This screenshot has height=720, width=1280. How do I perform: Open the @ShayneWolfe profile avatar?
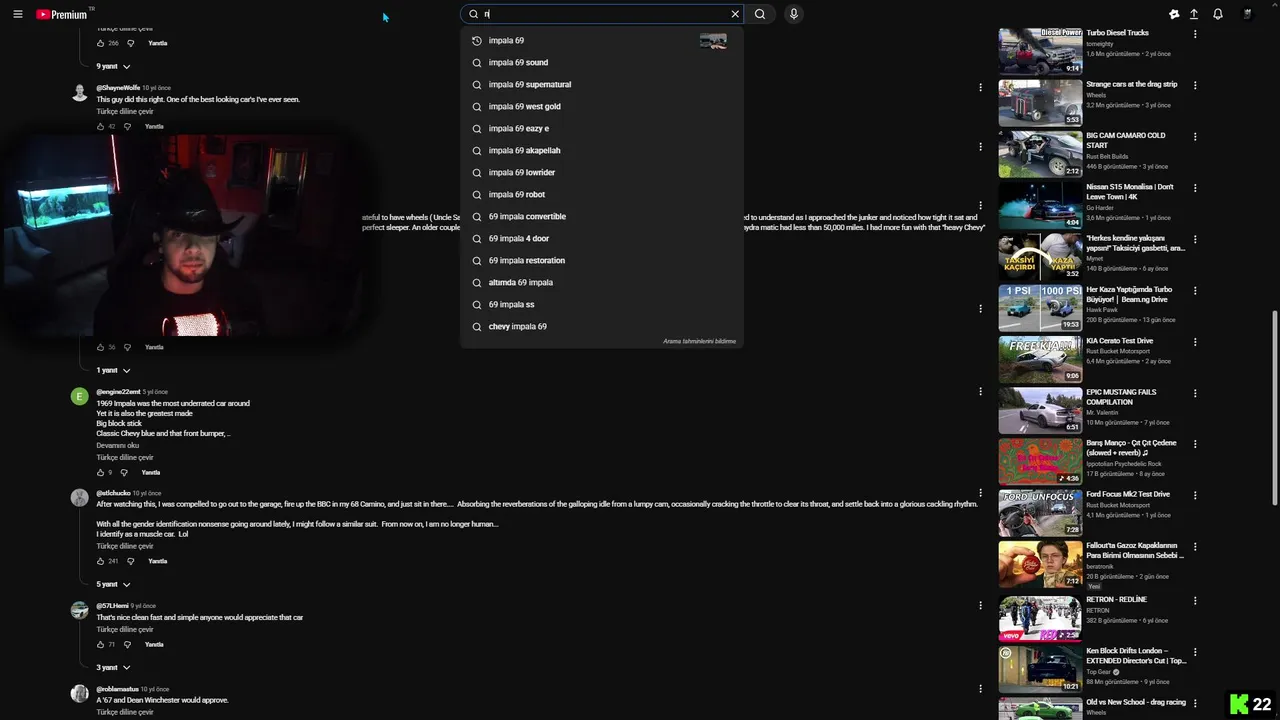80,93
